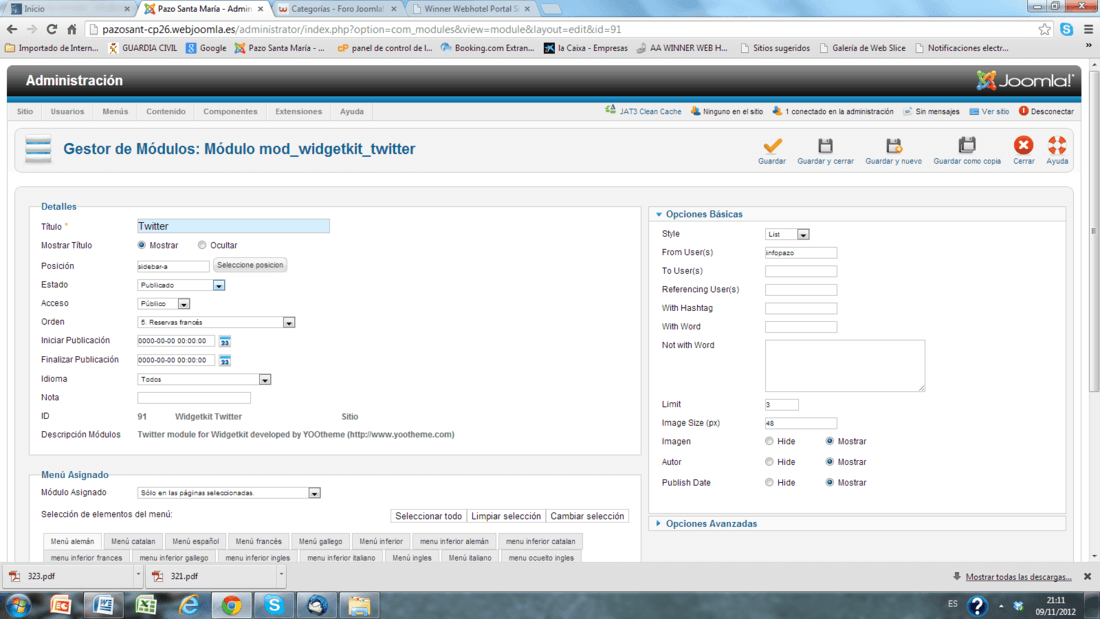Viewport: 1100px width, 619px height.
Task: Click the Joomla! logo
Action: point(1025,81)
